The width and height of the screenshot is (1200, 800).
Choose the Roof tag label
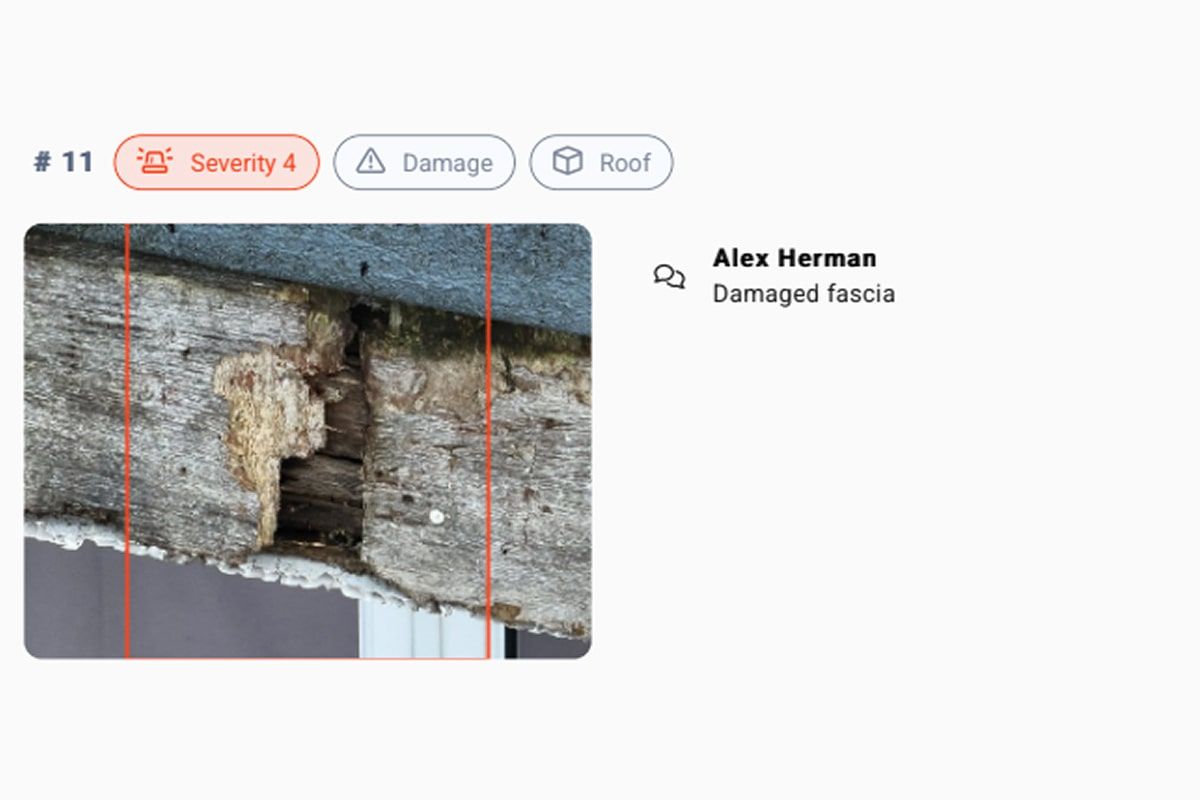[625, 163]
